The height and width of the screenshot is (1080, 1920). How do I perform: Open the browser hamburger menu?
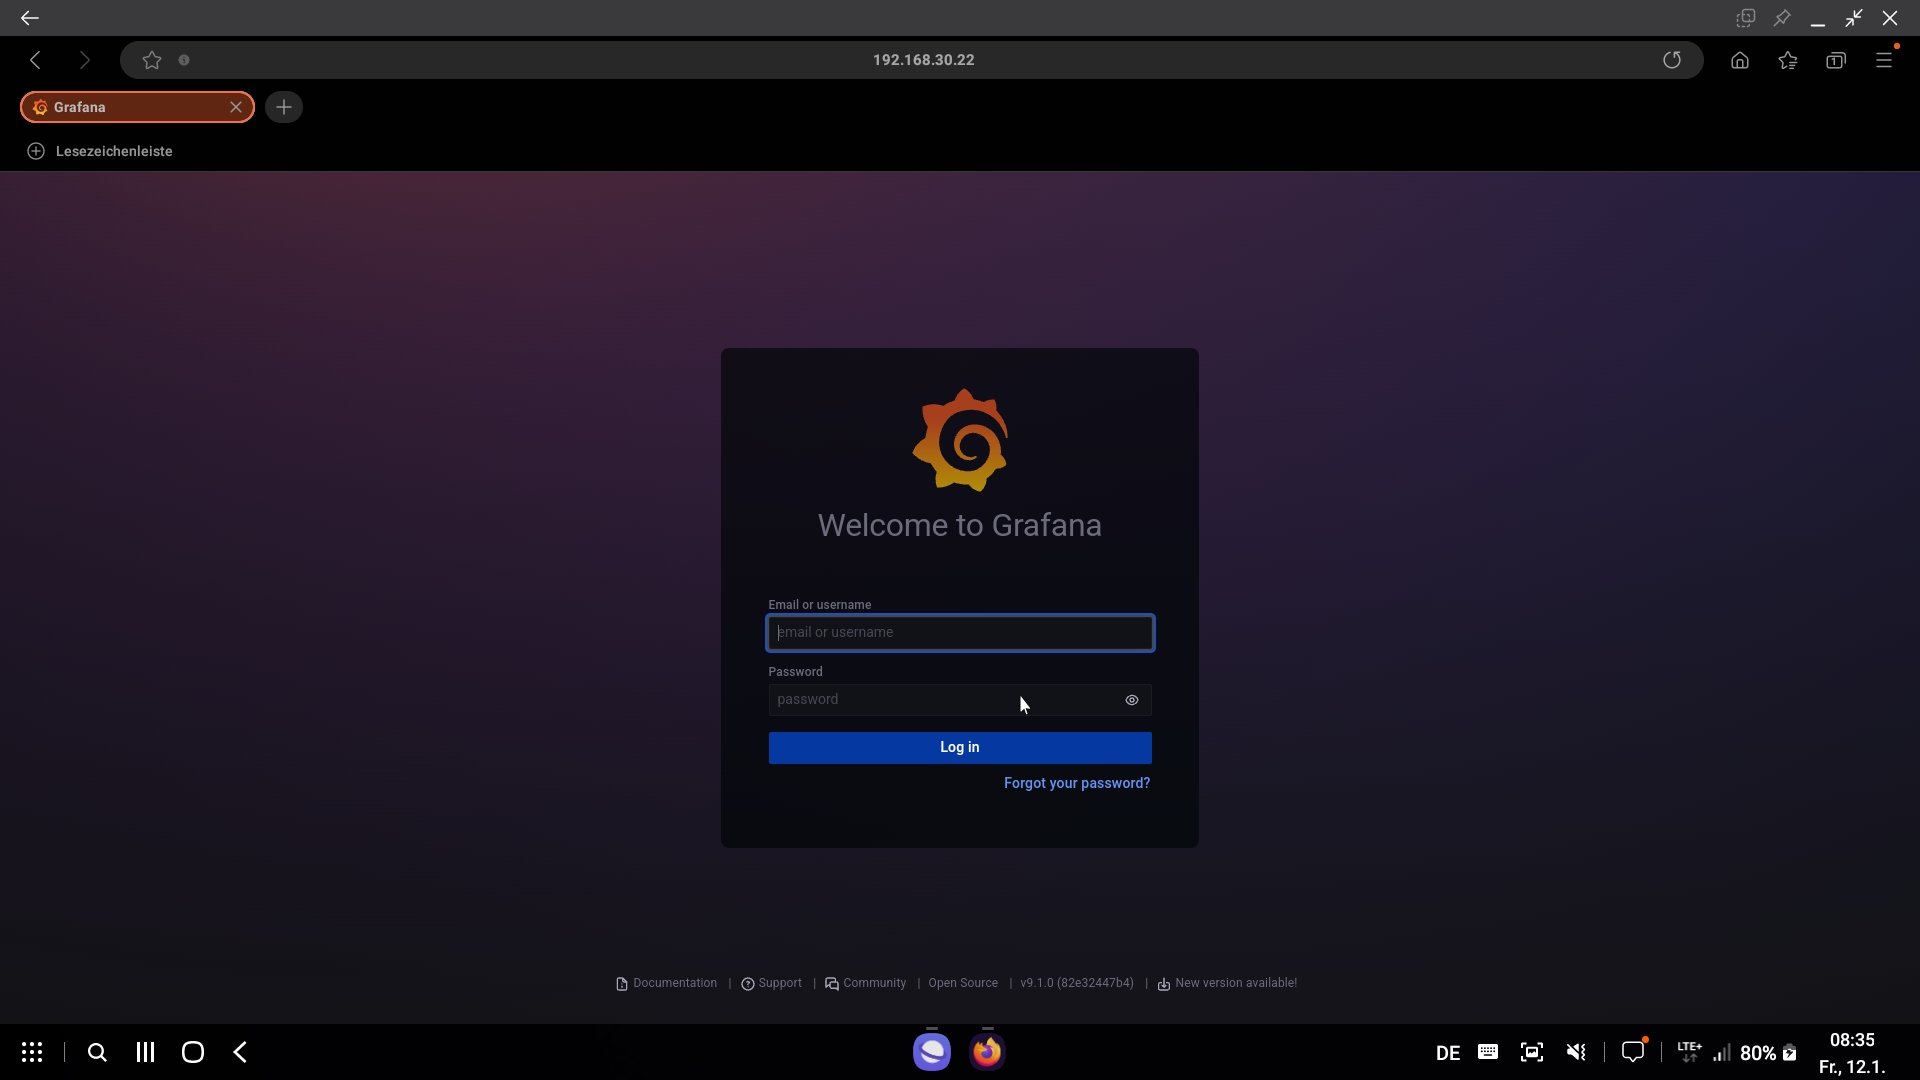coord(1883,60)
